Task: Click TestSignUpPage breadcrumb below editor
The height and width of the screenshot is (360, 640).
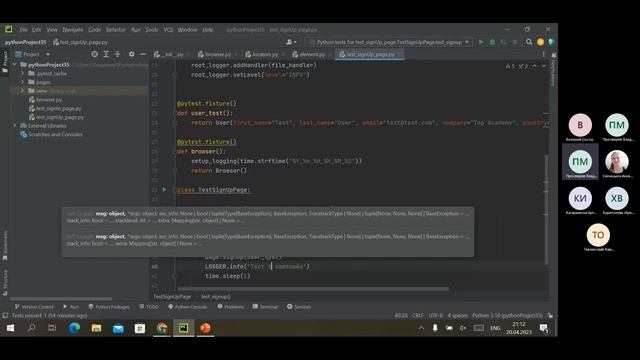Action: pos(172,297)
